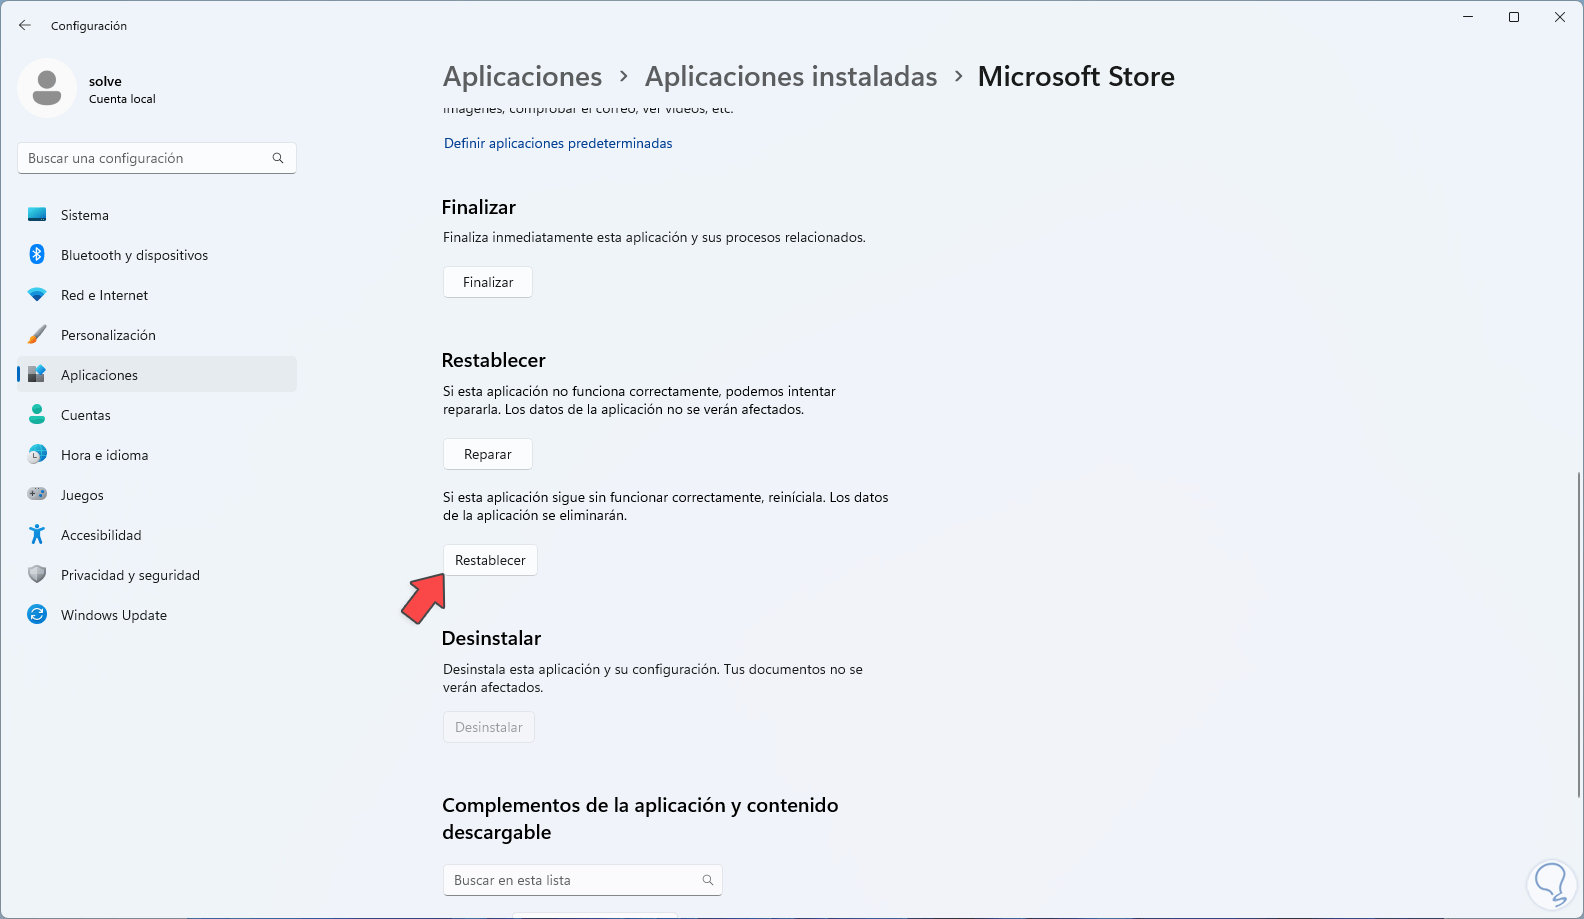
Task: Open Personalización section
Action: pos(157,335)
